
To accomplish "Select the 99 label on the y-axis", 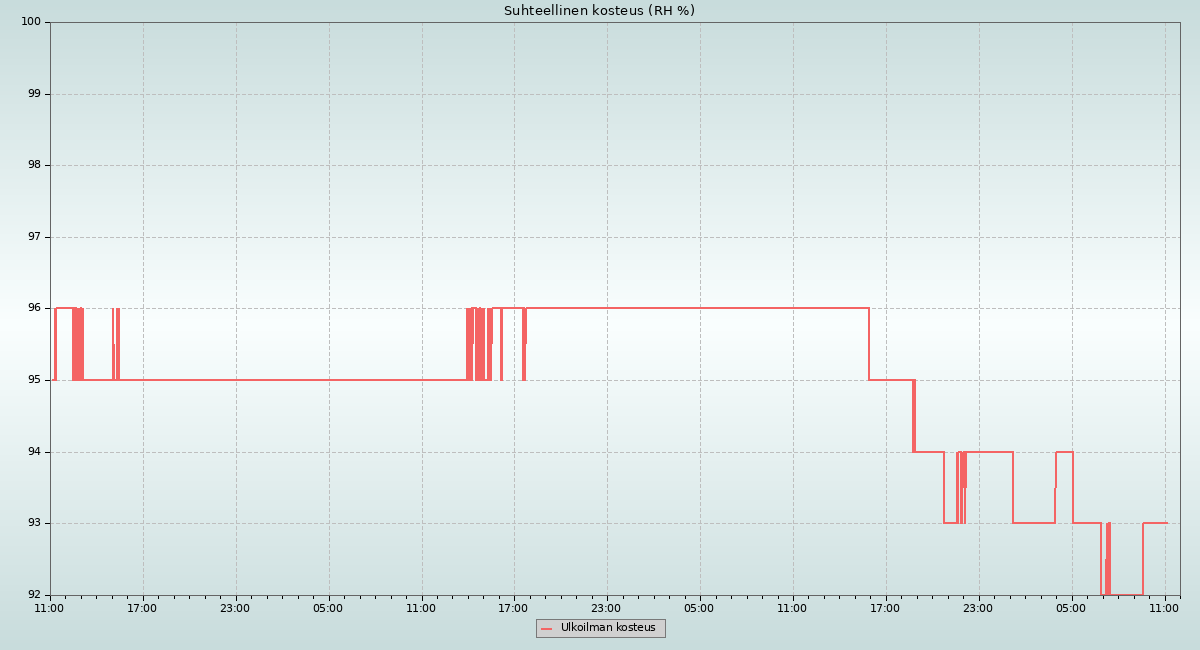I will pos(34,94).
